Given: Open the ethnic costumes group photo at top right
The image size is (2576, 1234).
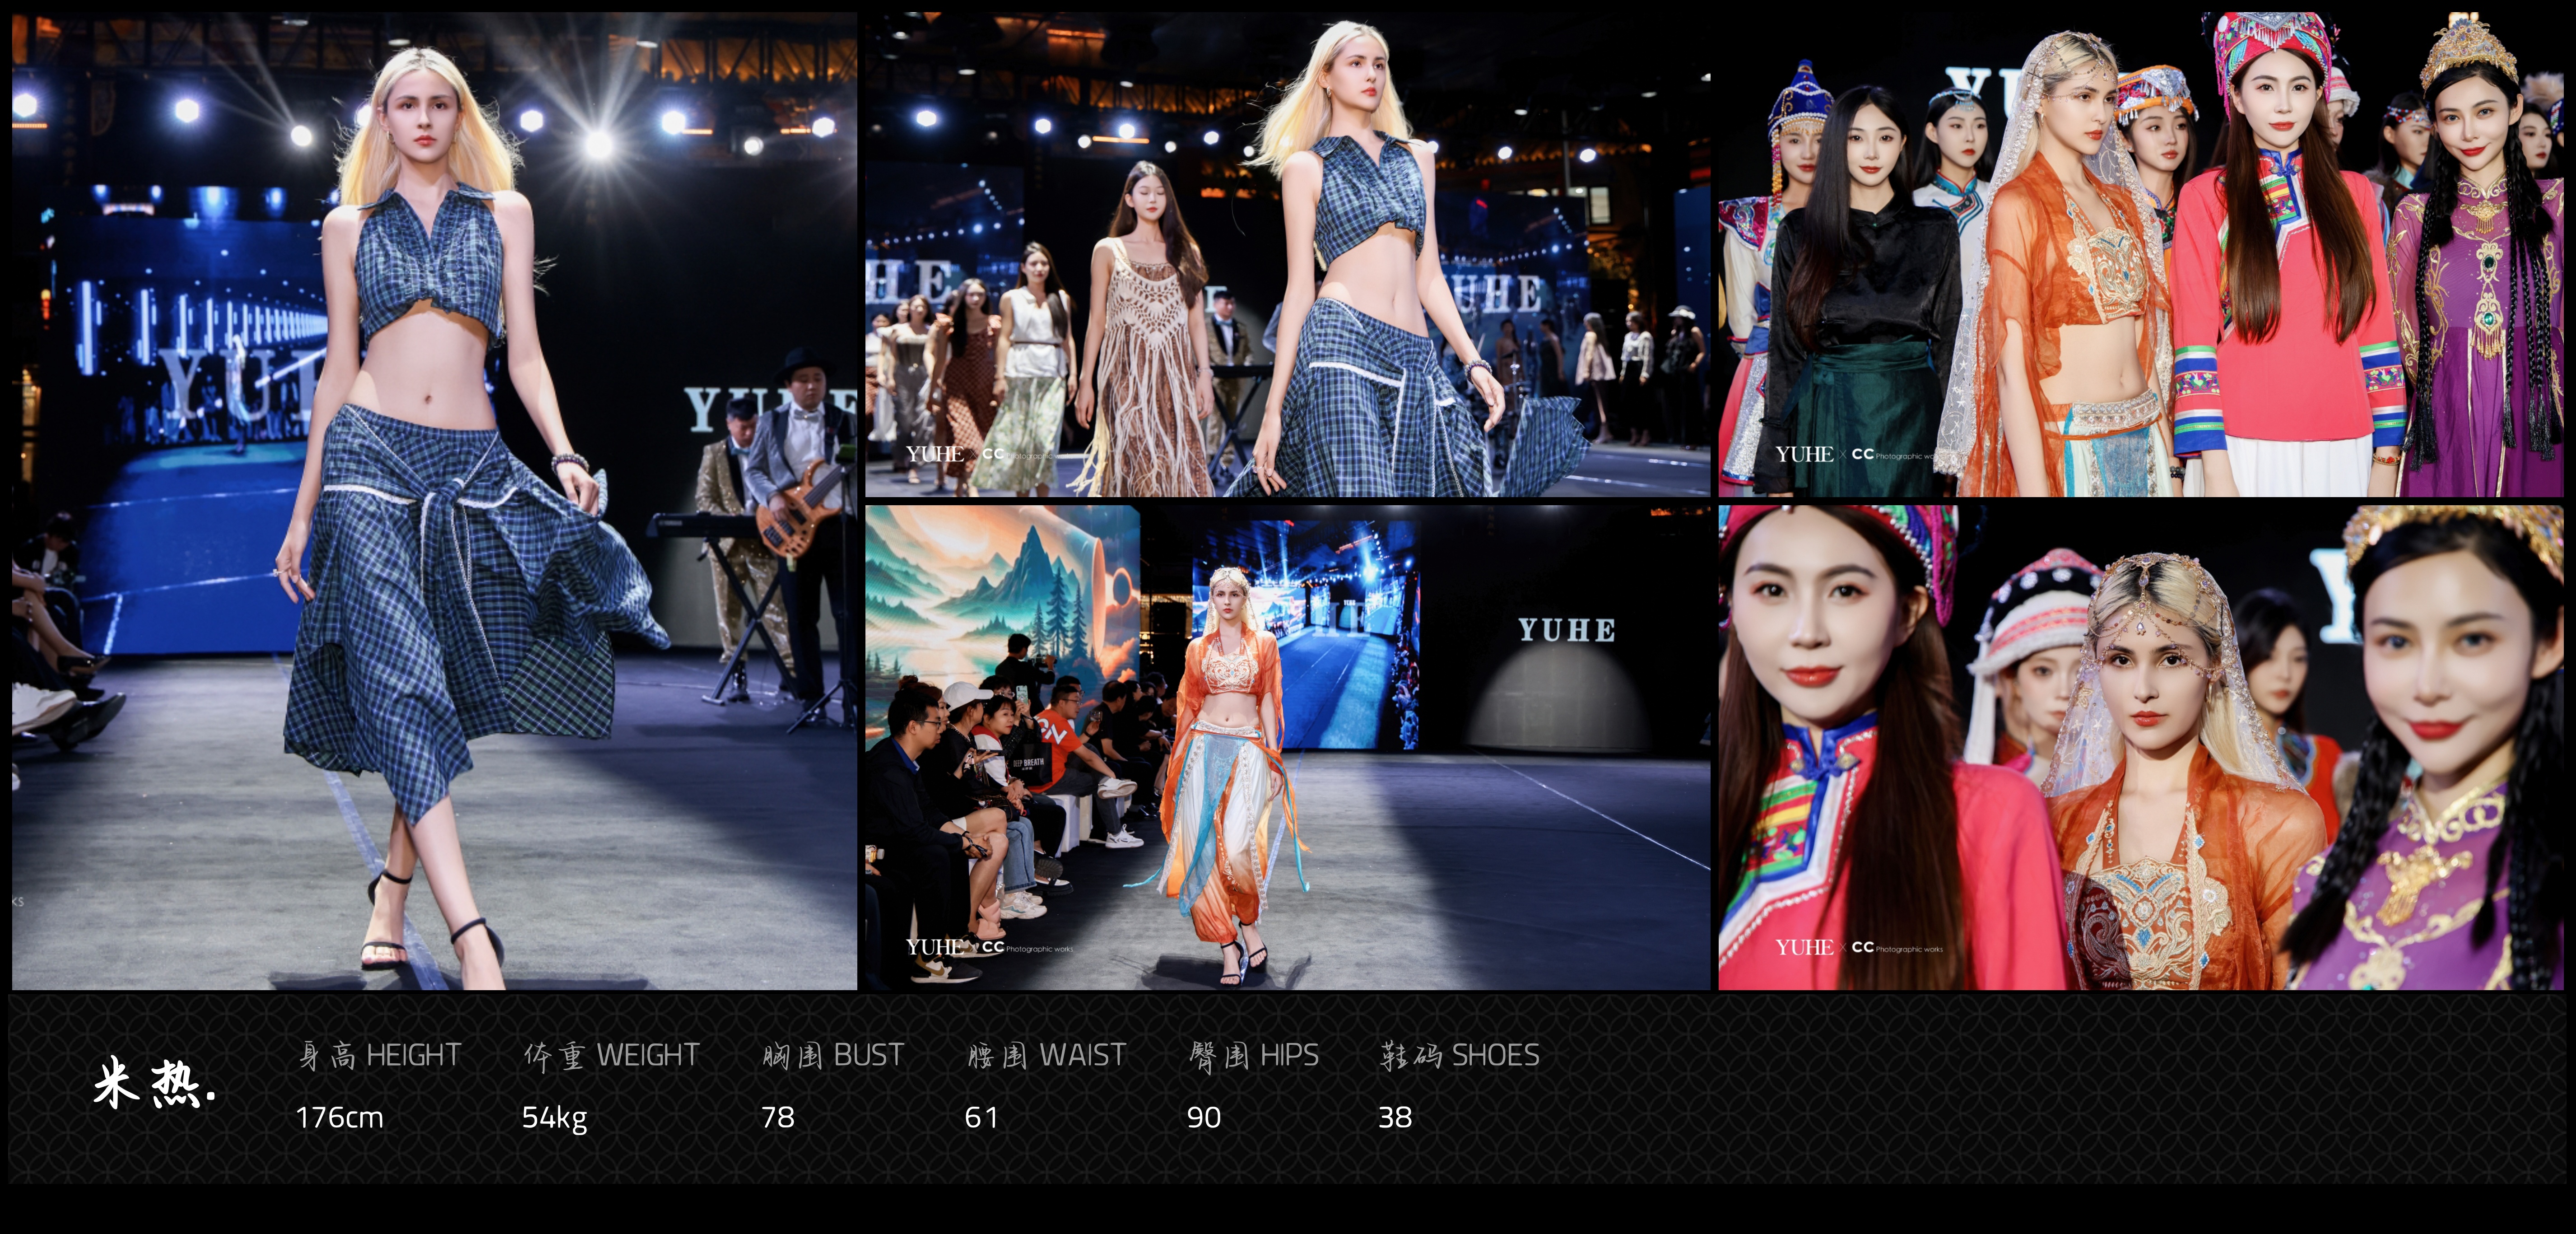Looking at the screenshot, I should tap(2141, 255).
